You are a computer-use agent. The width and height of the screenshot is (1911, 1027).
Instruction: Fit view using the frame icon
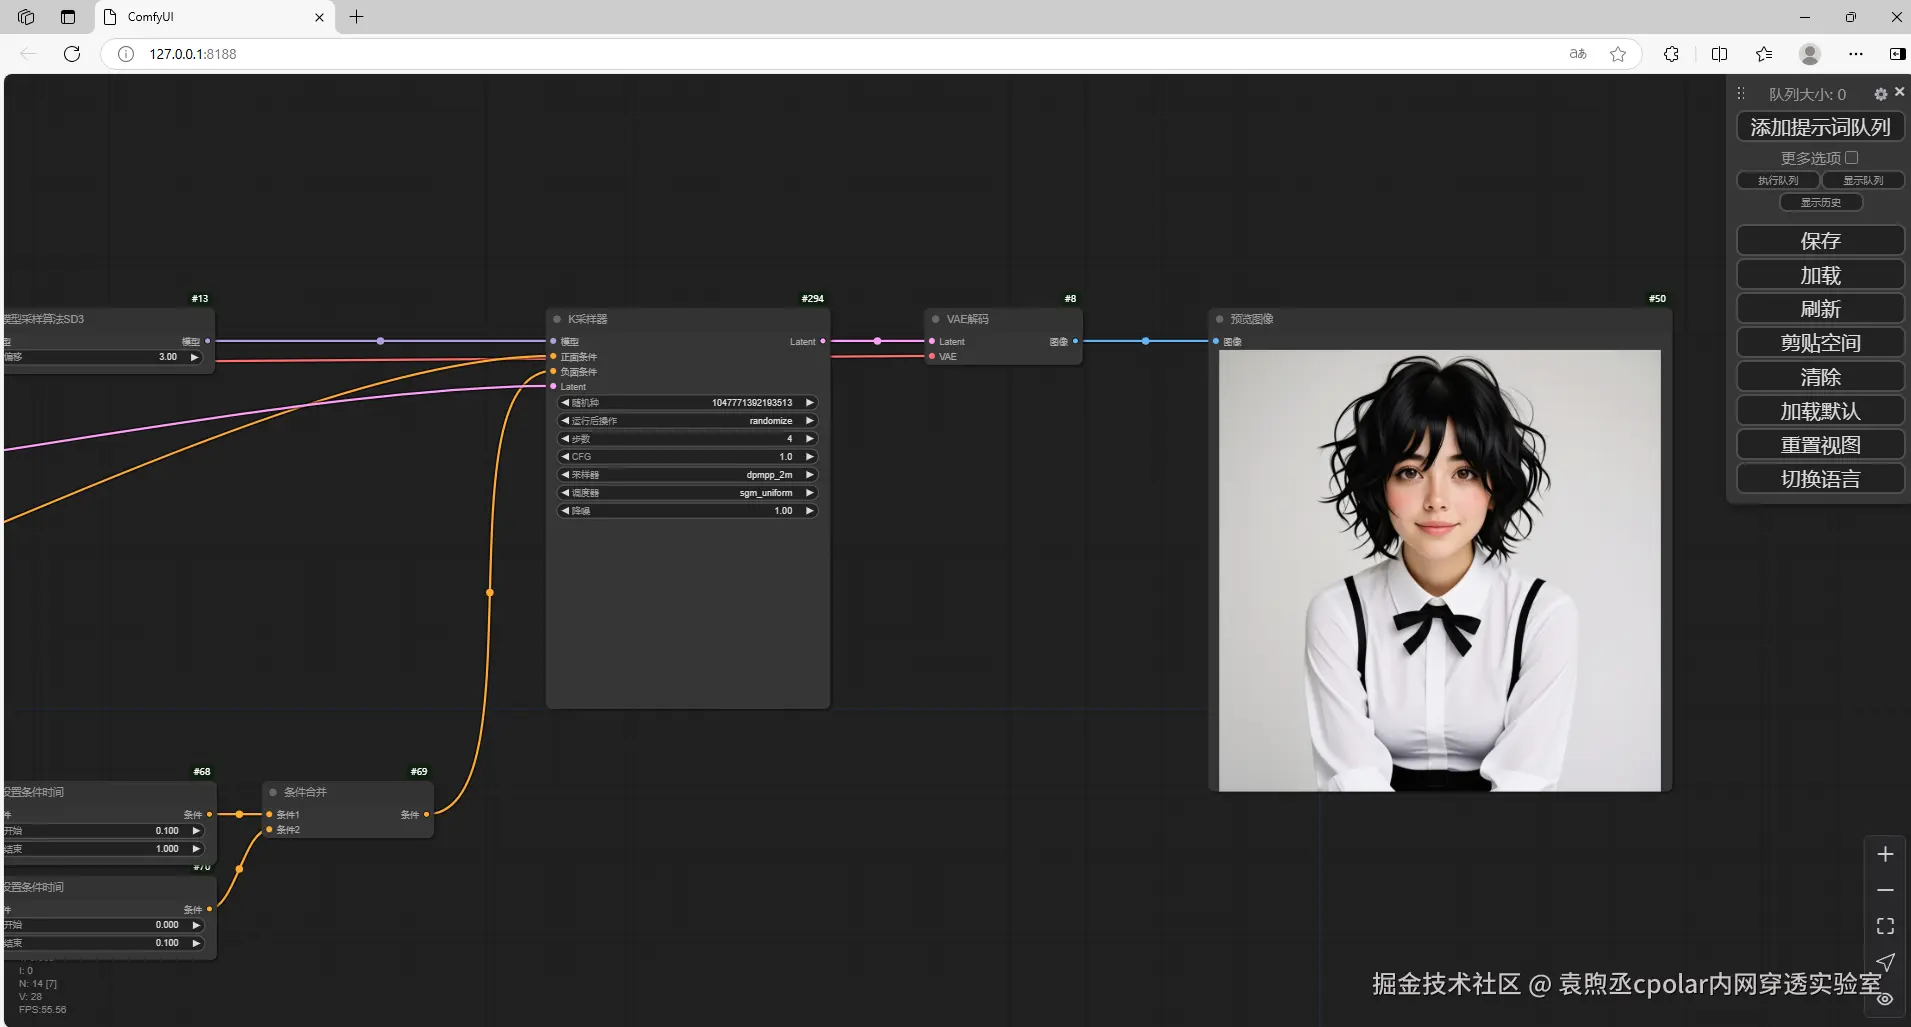pos(1885,926)
